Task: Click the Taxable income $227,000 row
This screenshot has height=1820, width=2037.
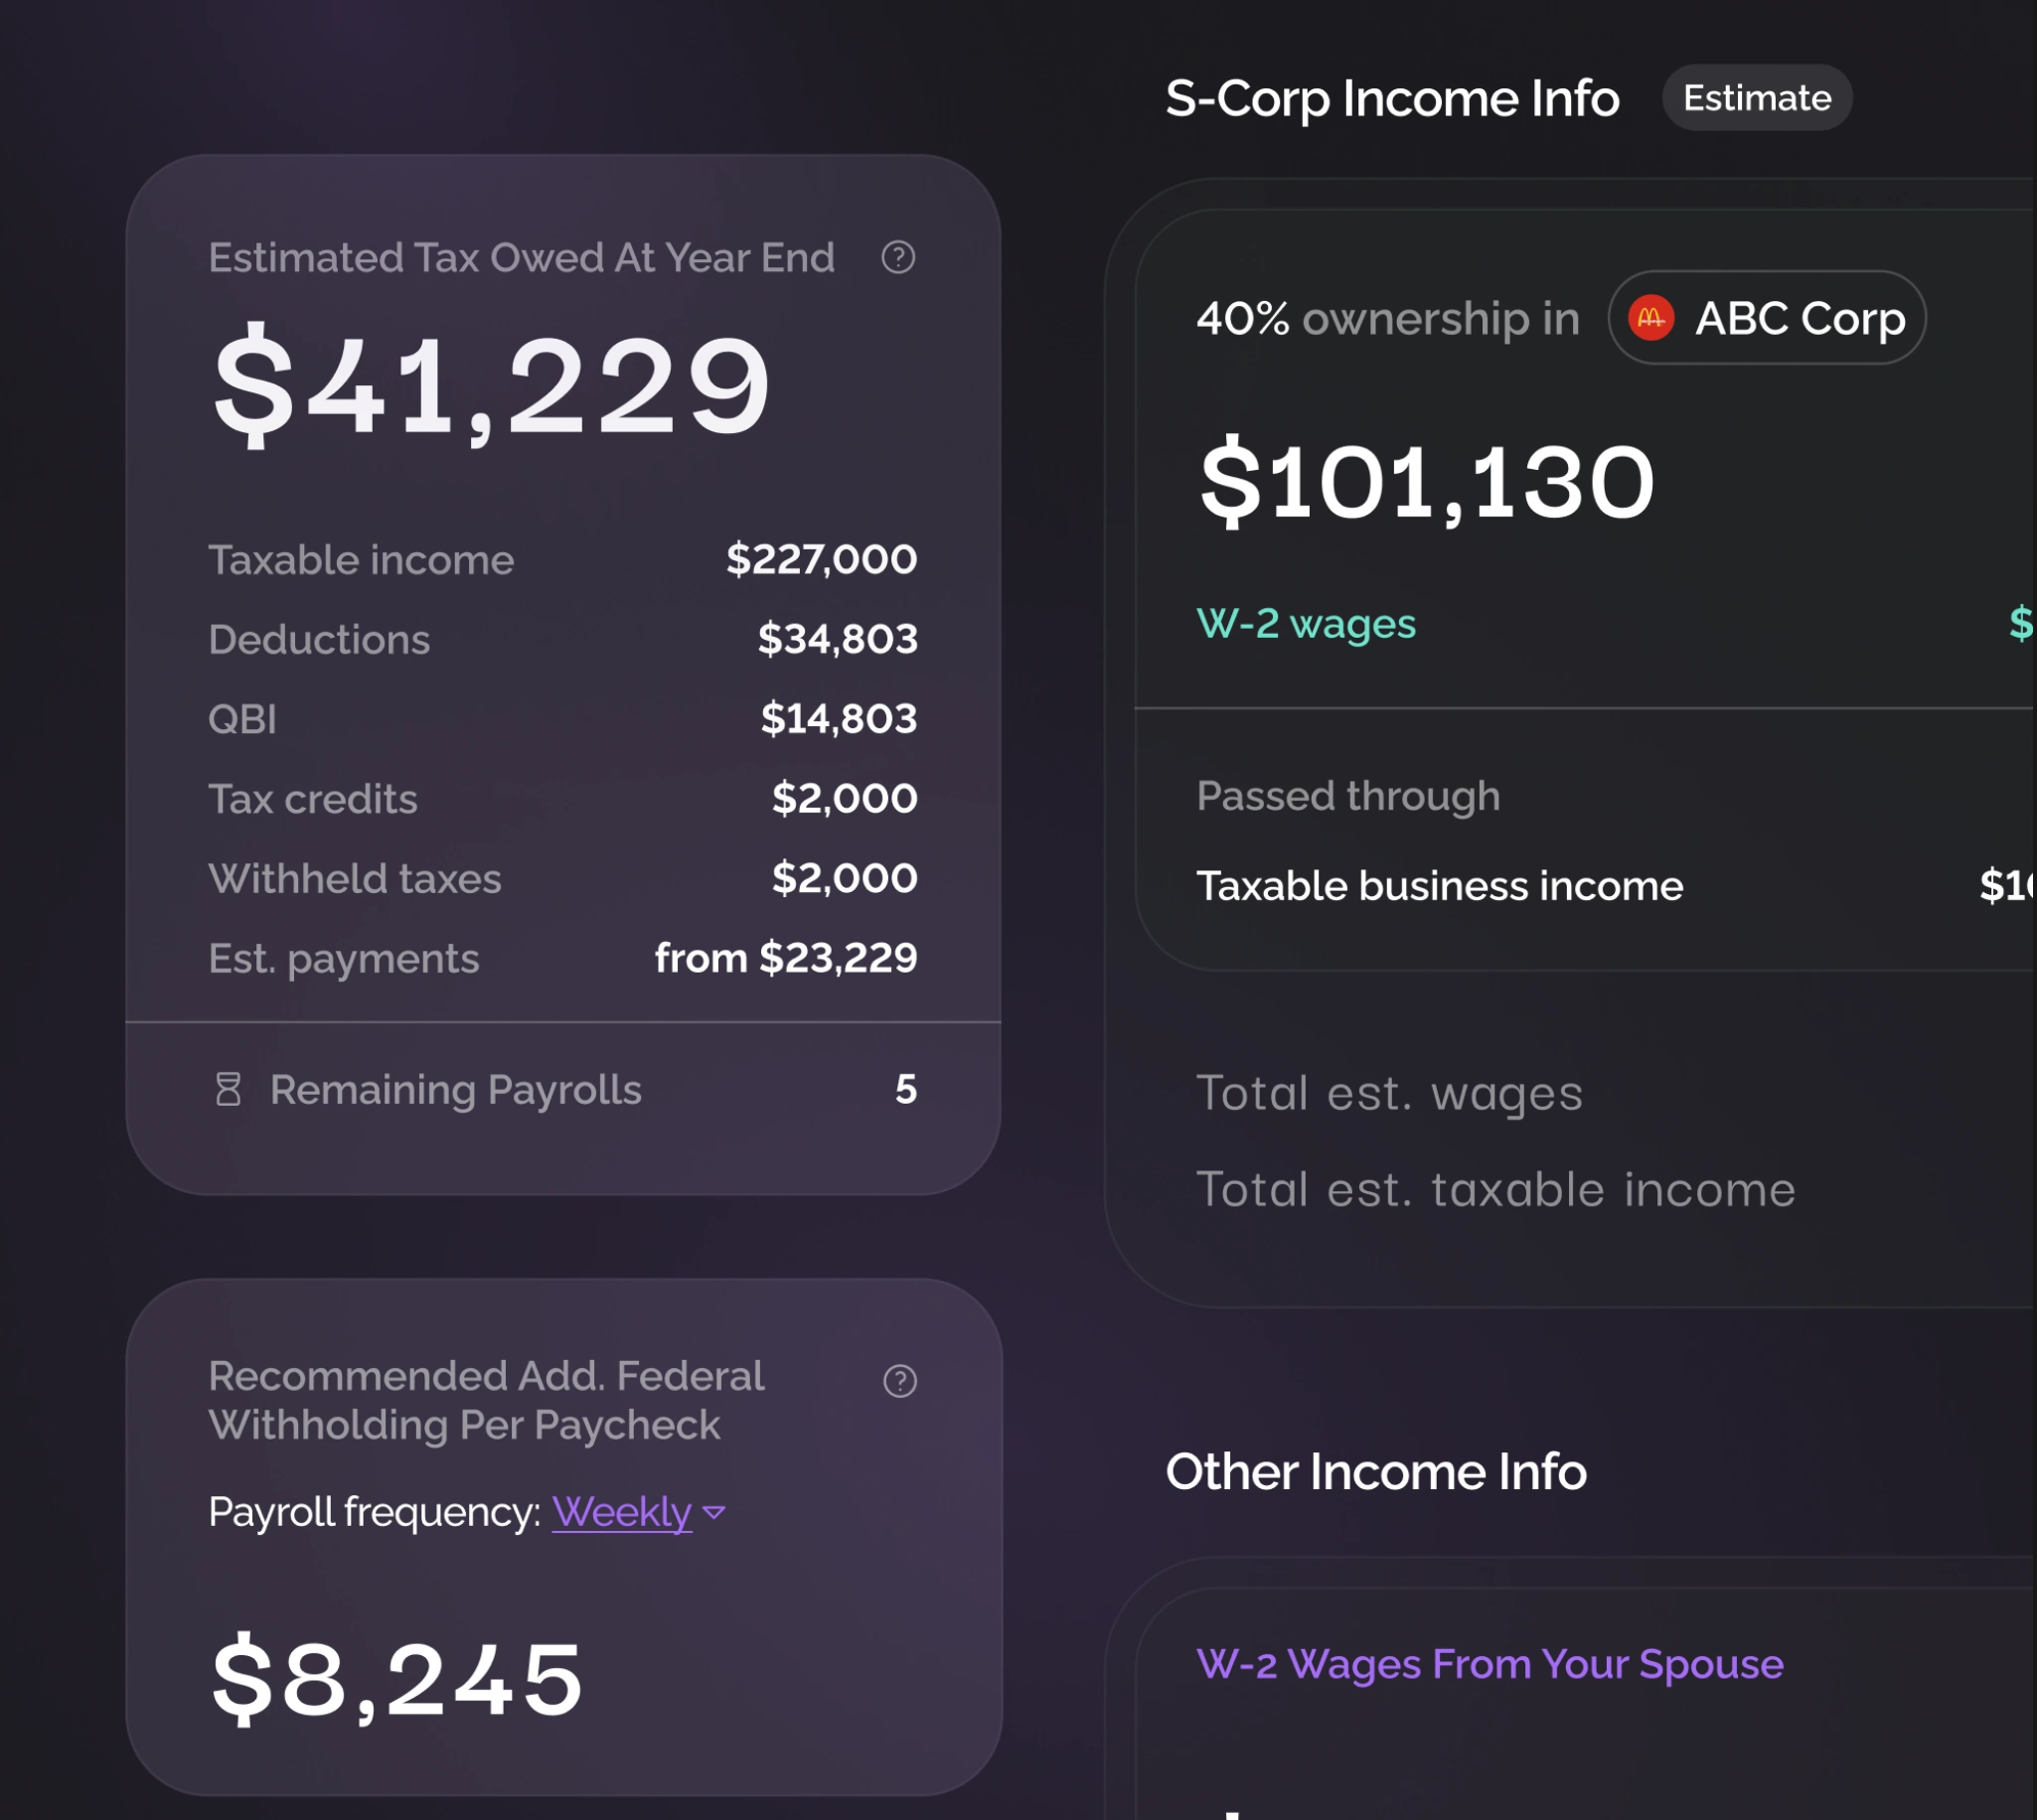Action: point(562,560)
